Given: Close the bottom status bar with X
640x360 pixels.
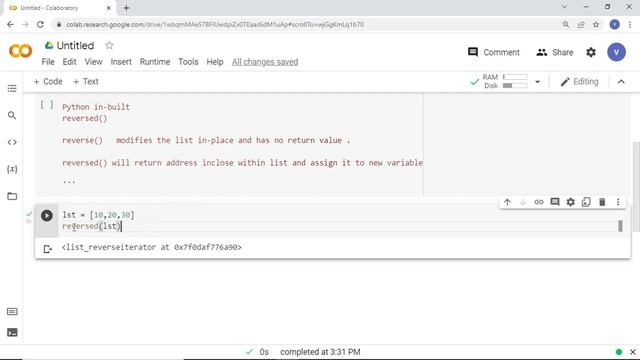Looking at the screenshot, I should point(633,352).
